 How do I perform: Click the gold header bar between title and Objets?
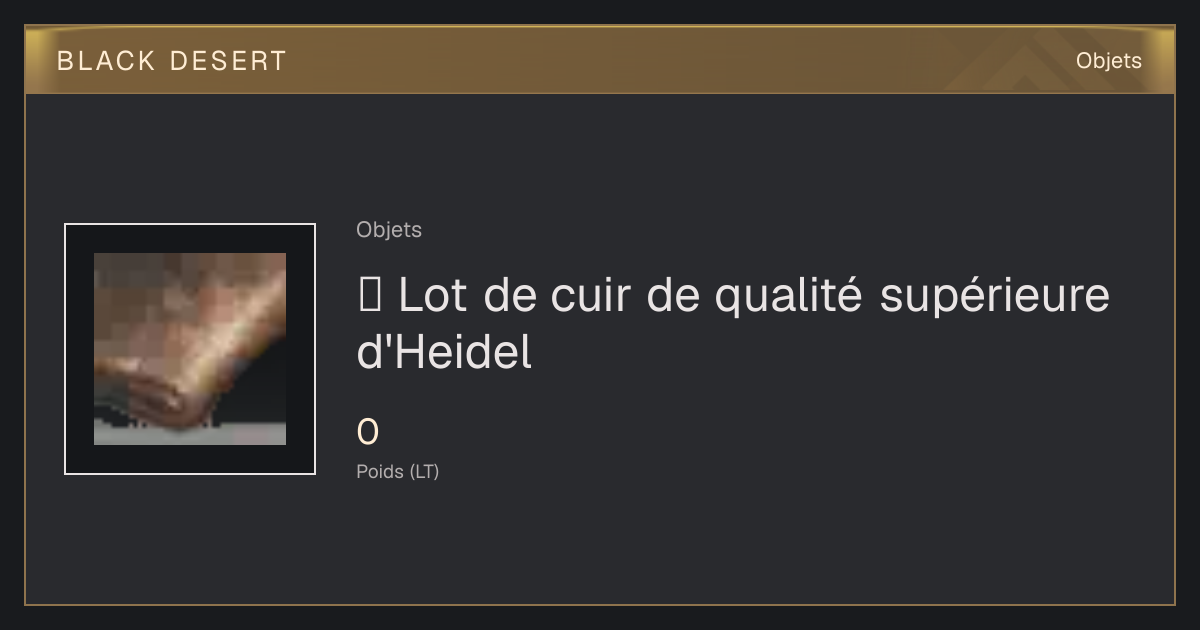pyautogui.click(x=680, y=61)
